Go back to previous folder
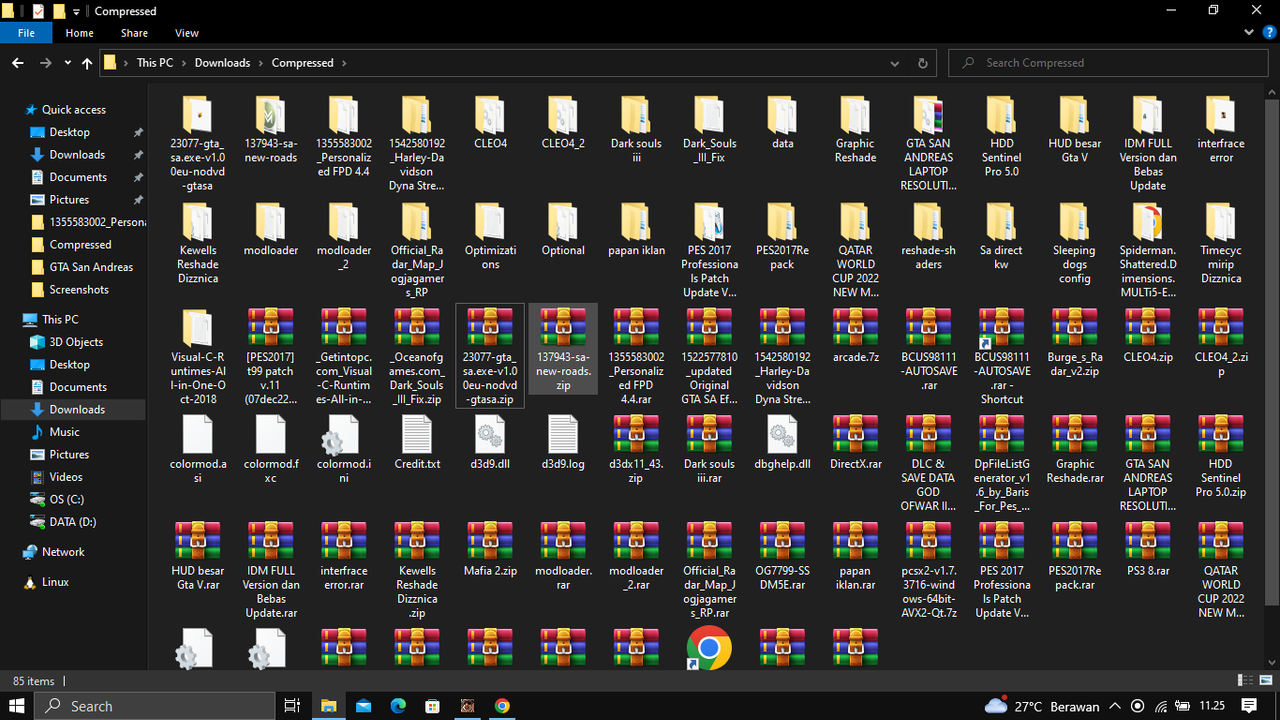Image resolution: width=1280 pixels, height=720 pixels. tap(18, 63)
